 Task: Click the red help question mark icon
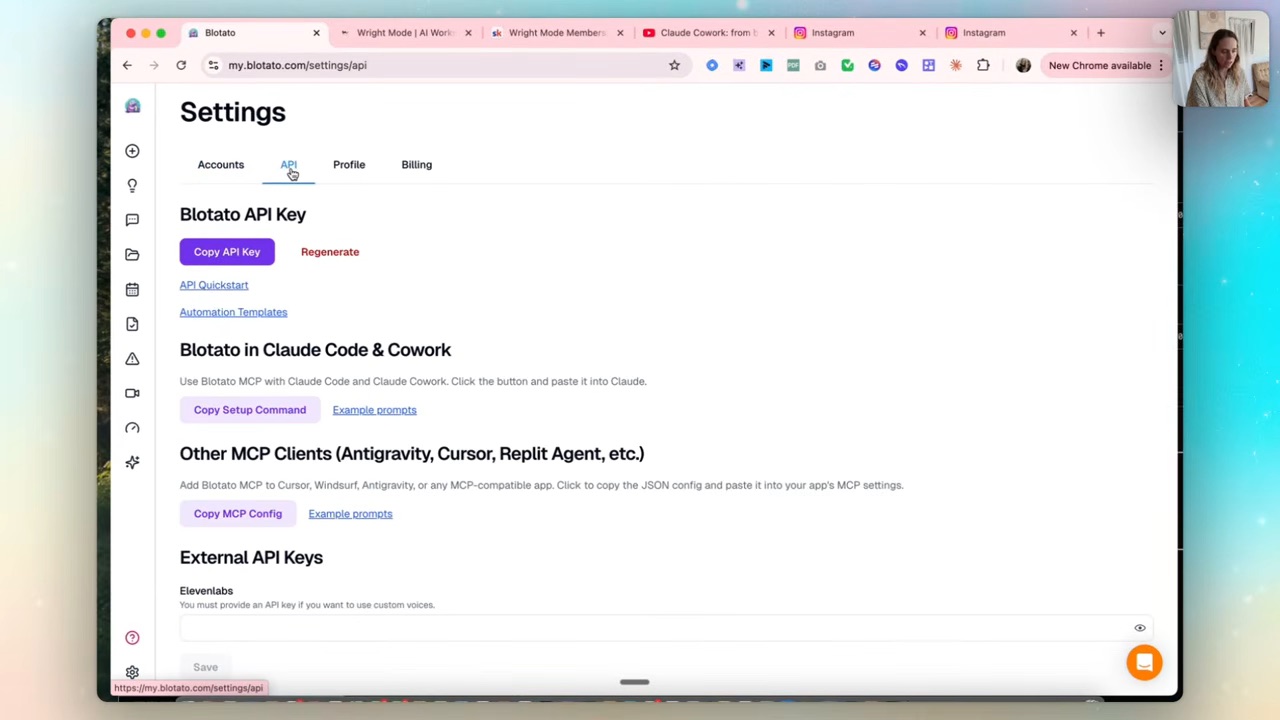click(x=132, y=638)
